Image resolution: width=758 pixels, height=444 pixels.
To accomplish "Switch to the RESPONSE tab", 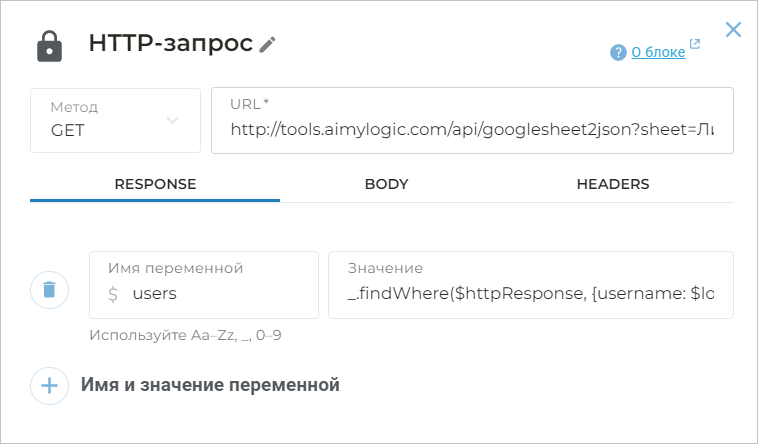I will coord(155,184).
